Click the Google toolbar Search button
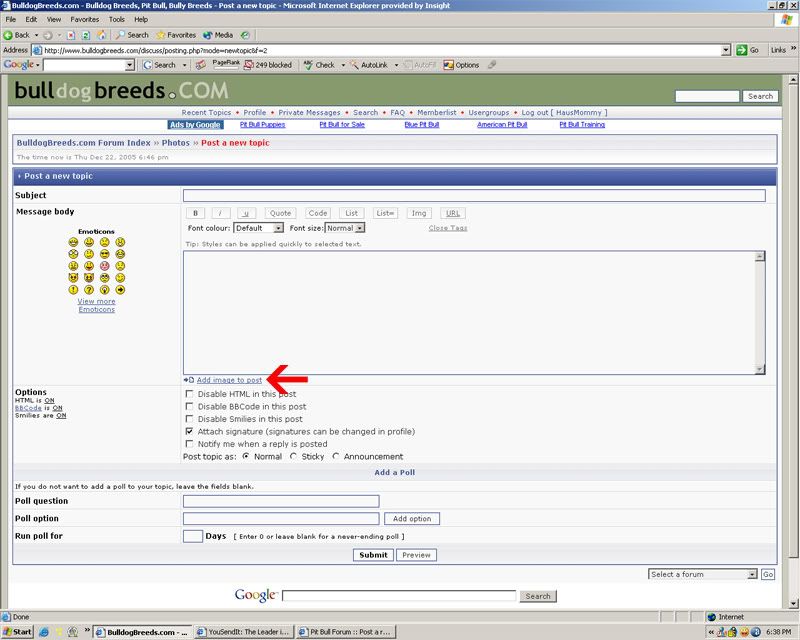 159,65
